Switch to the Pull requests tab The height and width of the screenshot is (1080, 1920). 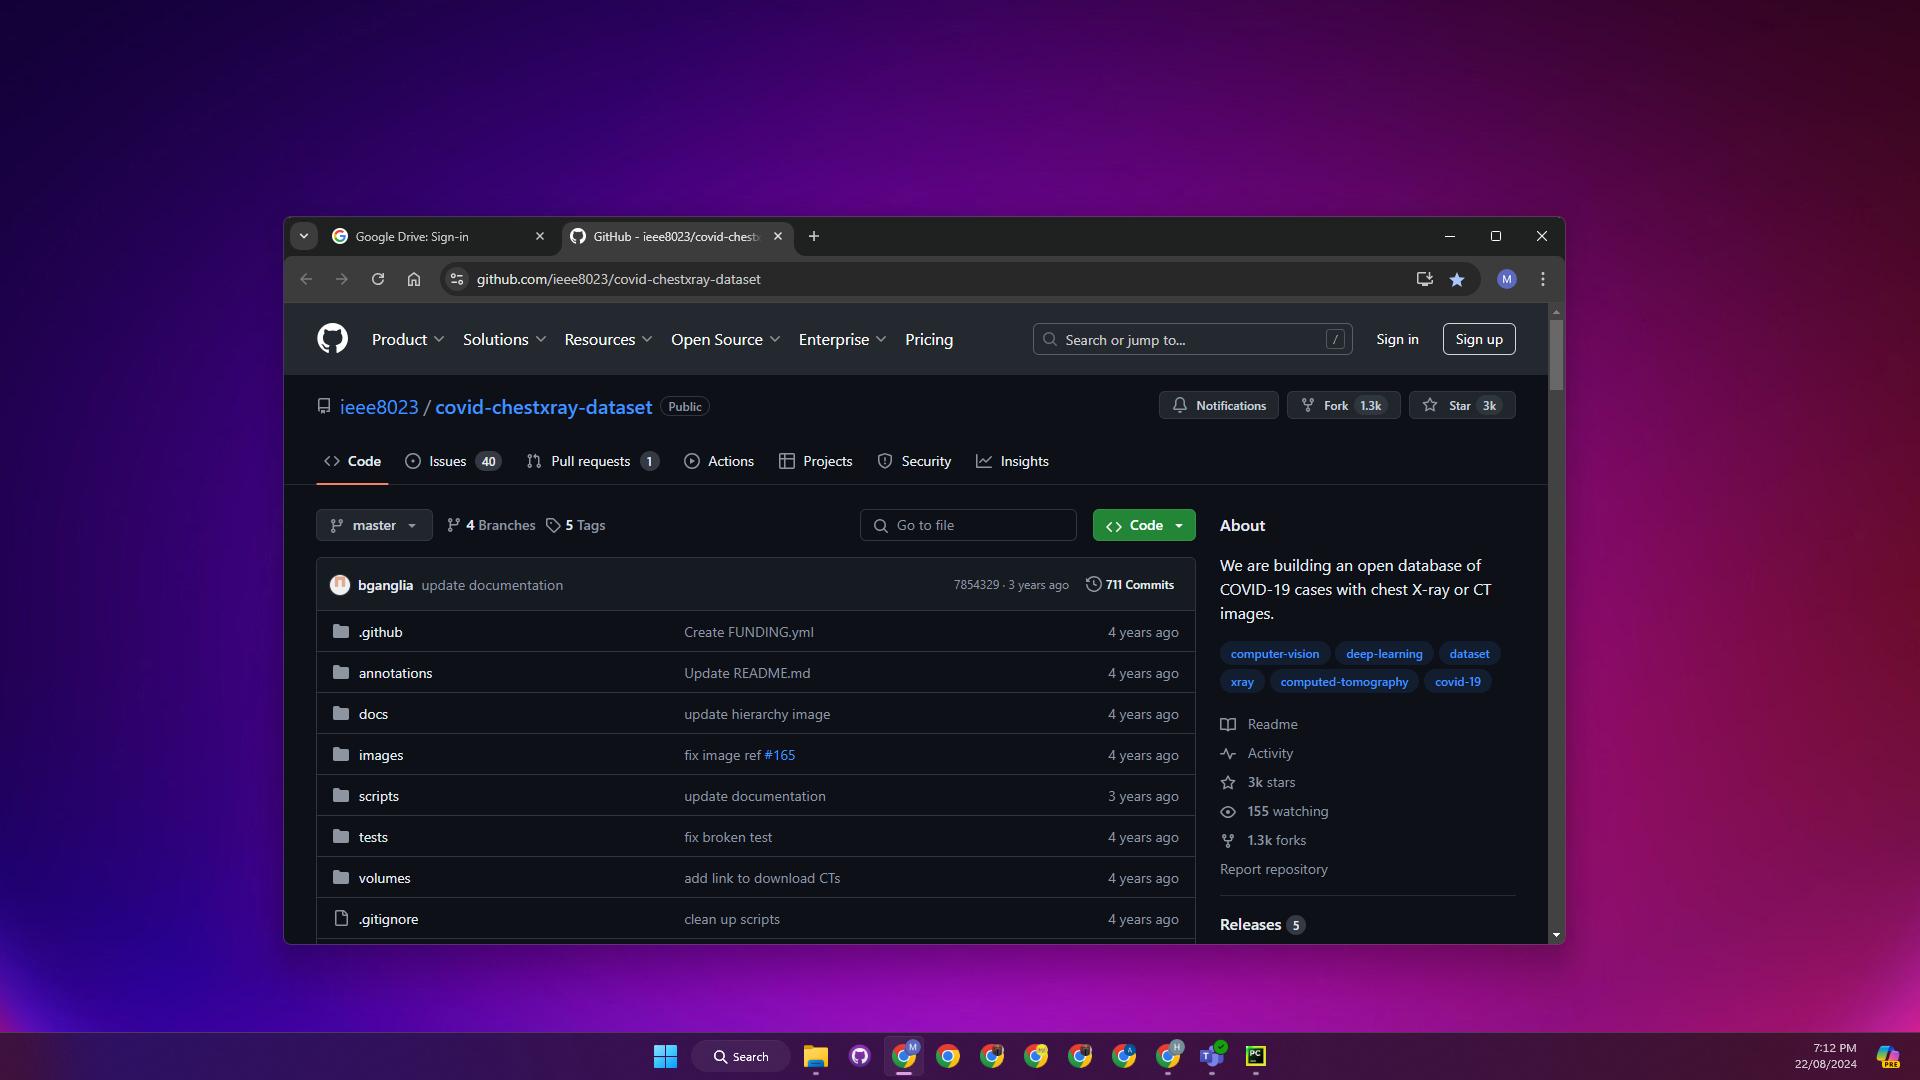coord(592,461)
